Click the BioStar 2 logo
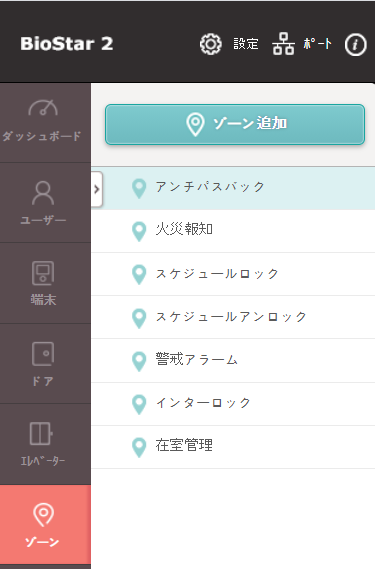Screen dimensions: 375x569 coord(67,44)
